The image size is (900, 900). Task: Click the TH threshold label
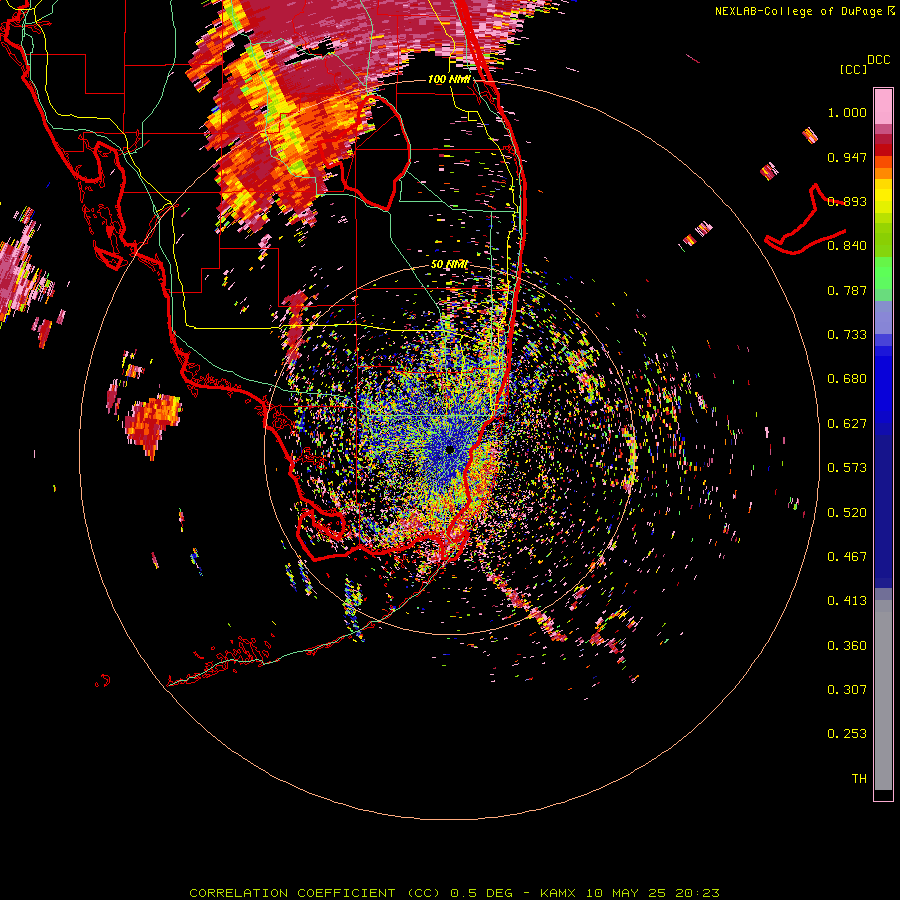[x=859, y=779]
